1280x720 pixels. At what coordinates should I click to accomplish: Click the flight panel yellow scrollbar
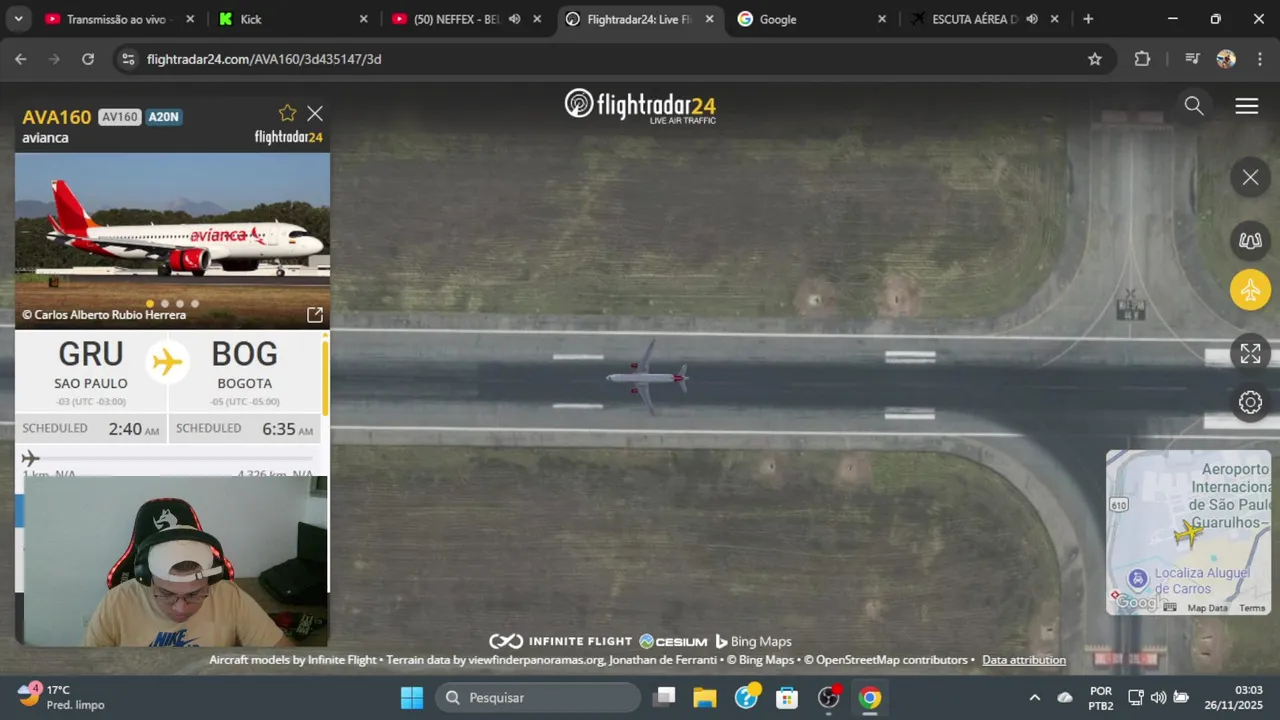tap(324, 377)
